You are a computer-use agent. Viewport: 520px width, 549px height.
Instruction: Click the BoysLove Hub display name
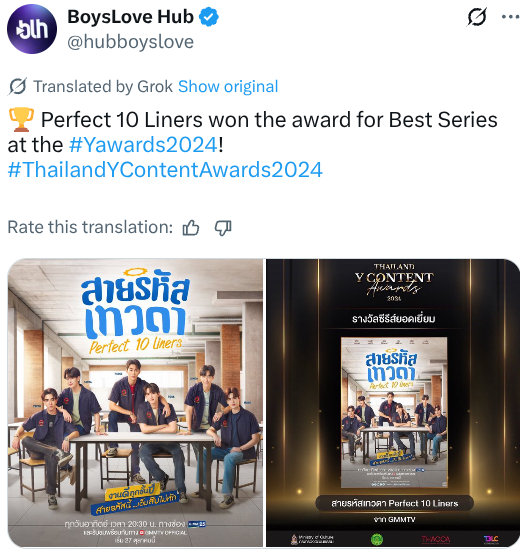pos(130,16)
